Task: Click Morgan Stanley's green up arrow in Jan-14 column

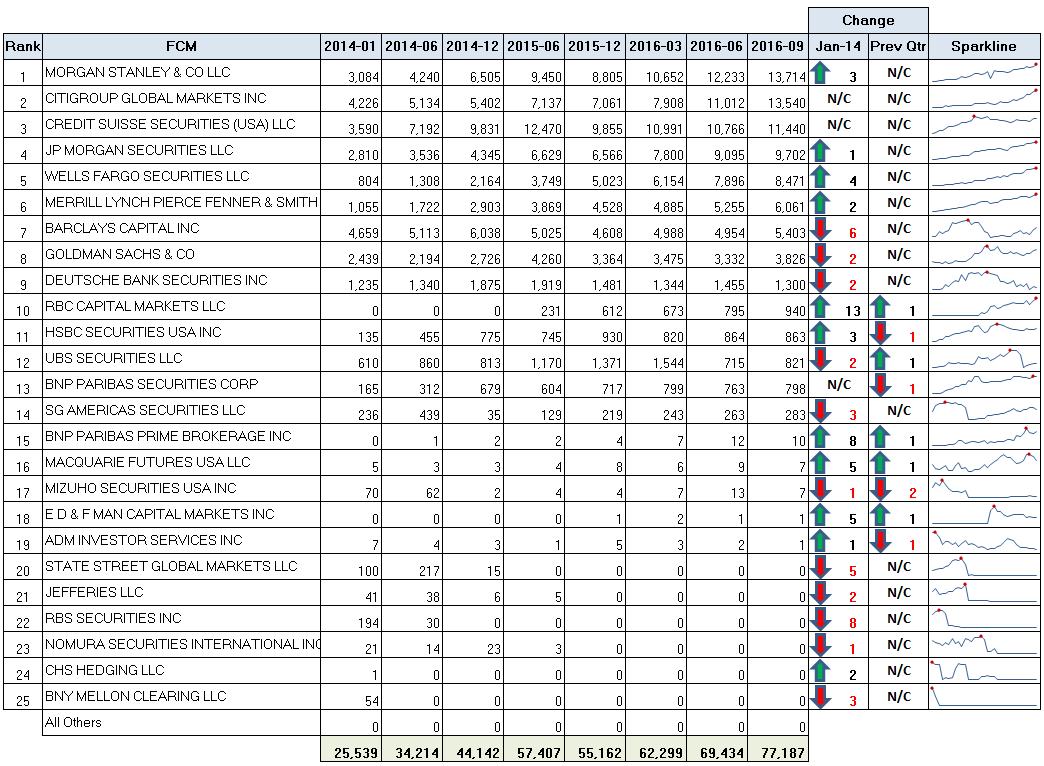Action: [820, 73]
